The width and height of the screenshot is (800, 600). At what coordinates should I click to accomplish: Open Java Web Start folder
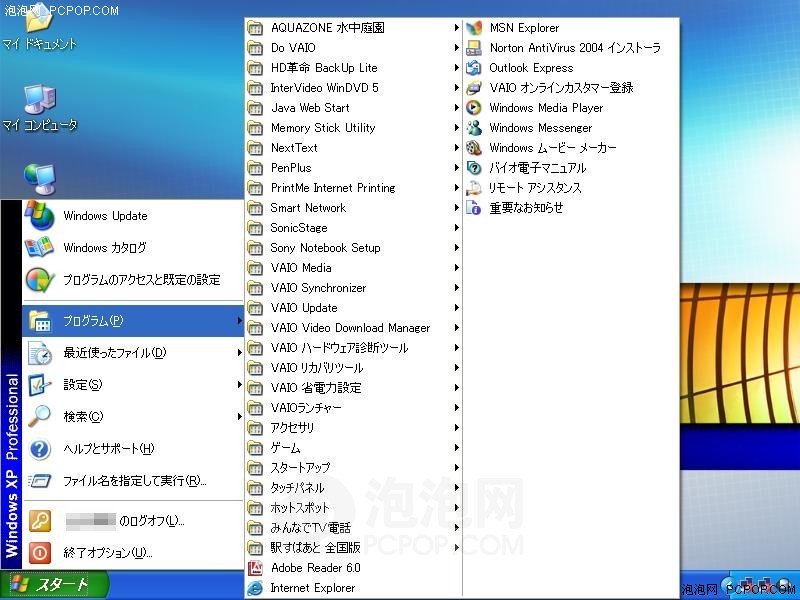coord(354,108)
